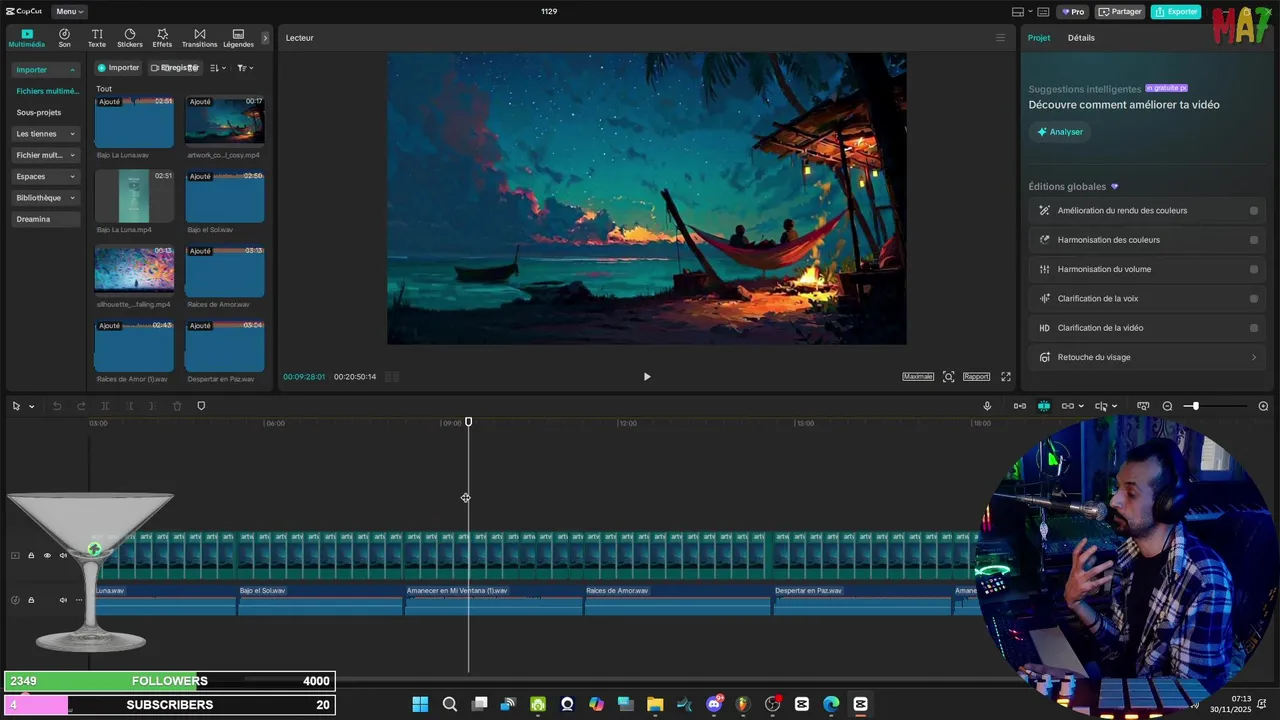Open the CapCut Menu dropdown
This screenshot has width=1280, height=720.
tap(69, 12)
